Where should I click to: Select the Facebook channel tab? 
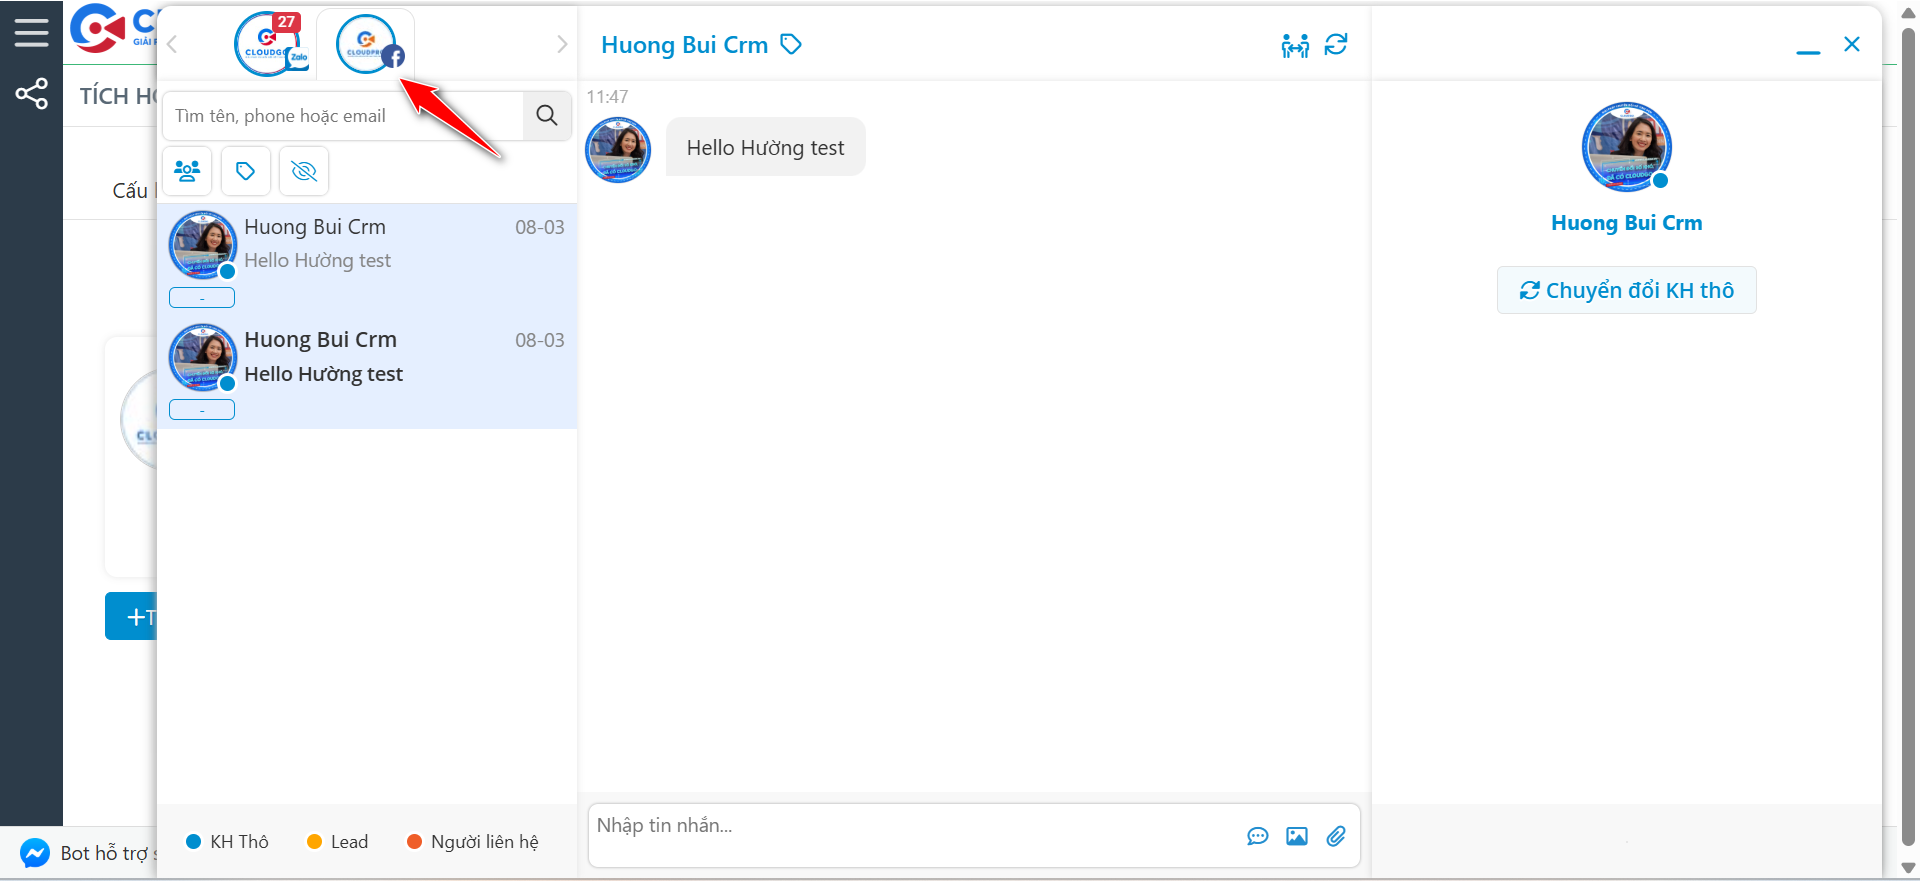click(x=367, y=44)
